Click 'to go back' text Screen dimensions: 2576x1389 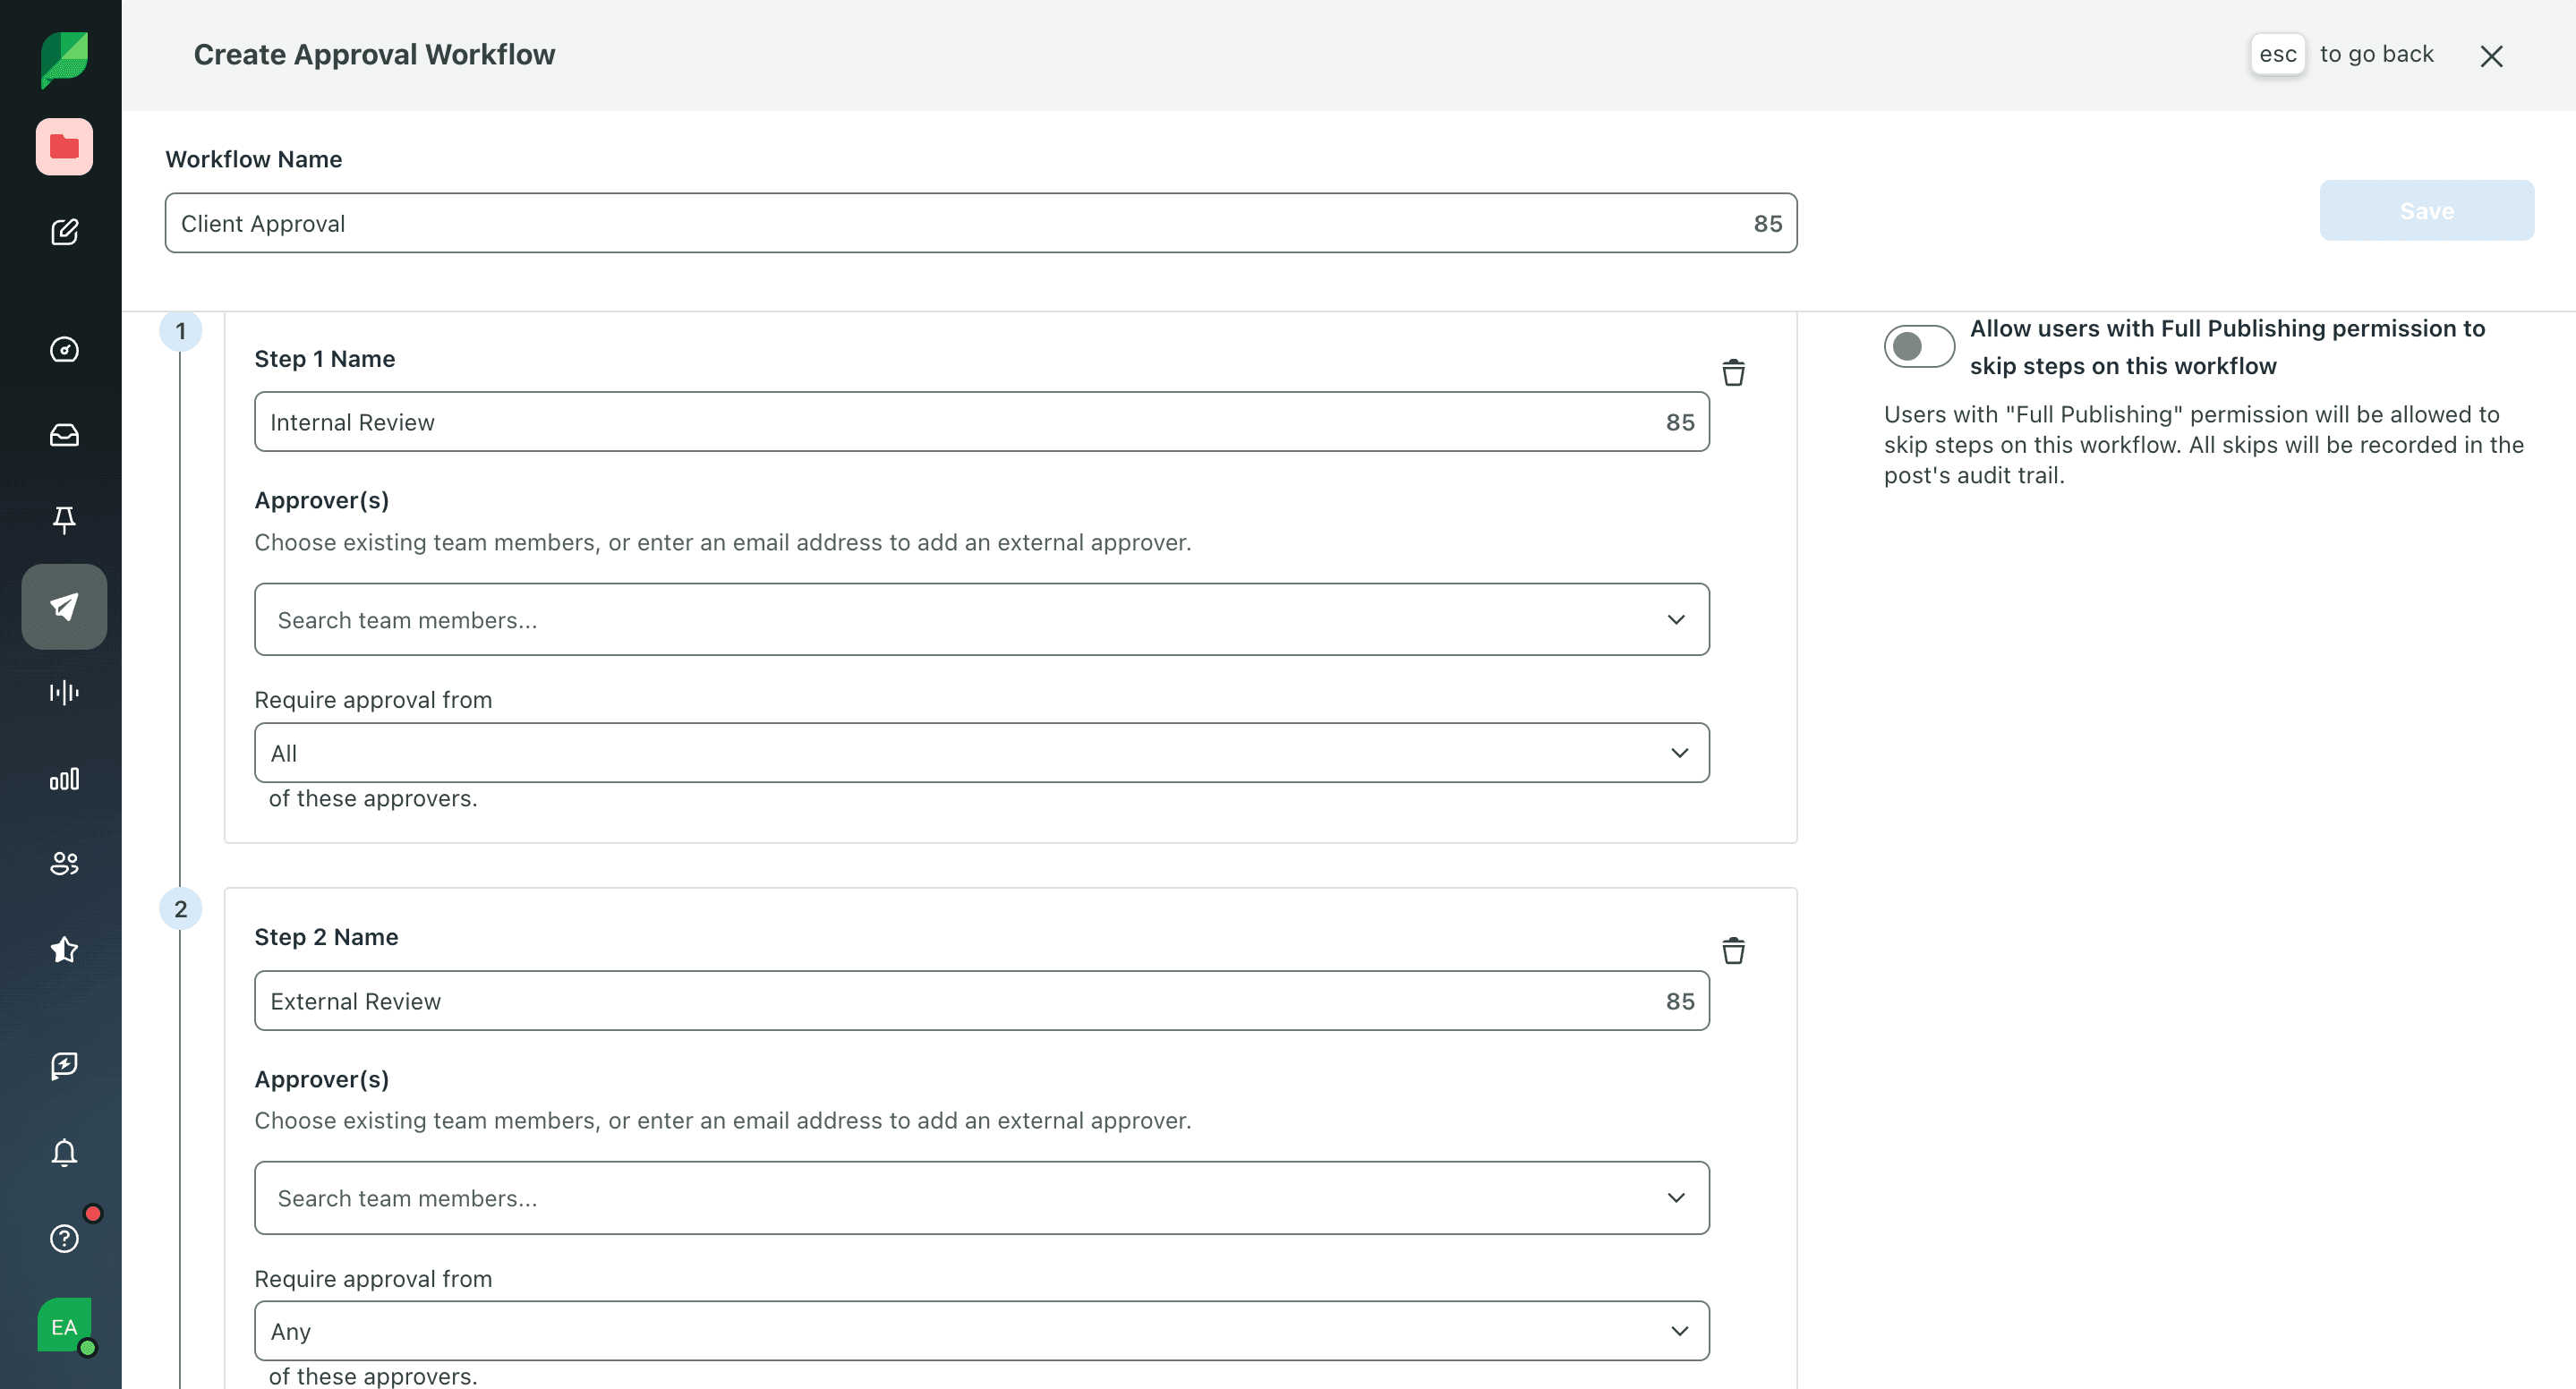(x=2376, y=54)
